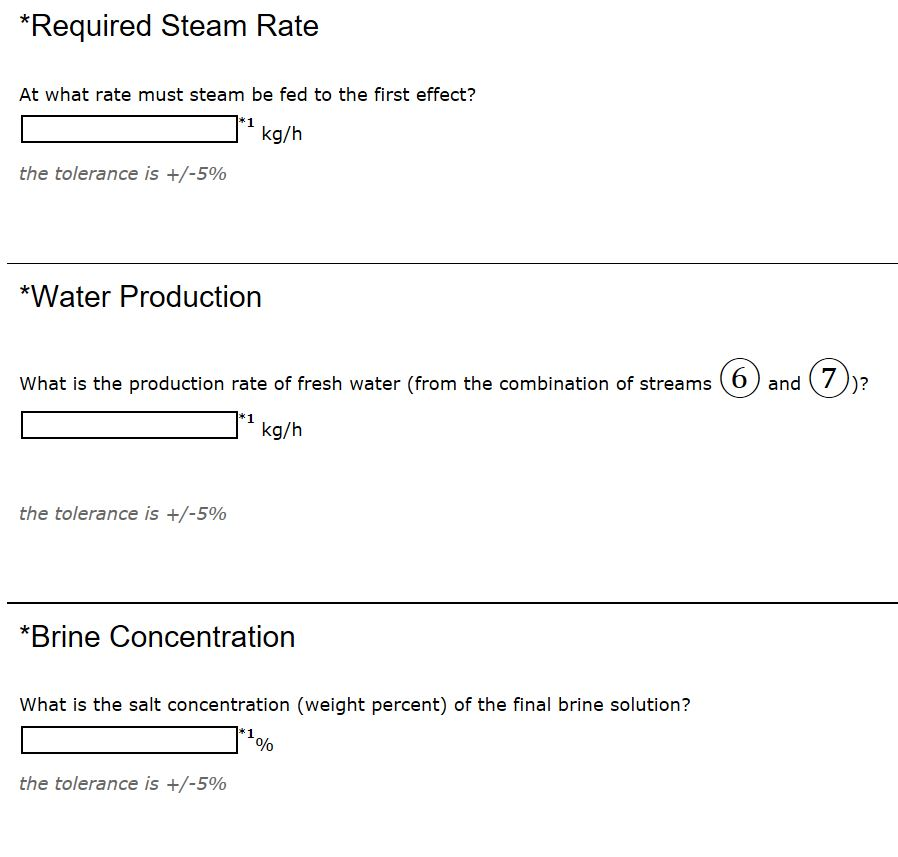Image resolution: width=898 pixels, height=857 pixels.
Task: Click the final brine salt concentration question
Action: pyautogui.click(x=355, y=705)
